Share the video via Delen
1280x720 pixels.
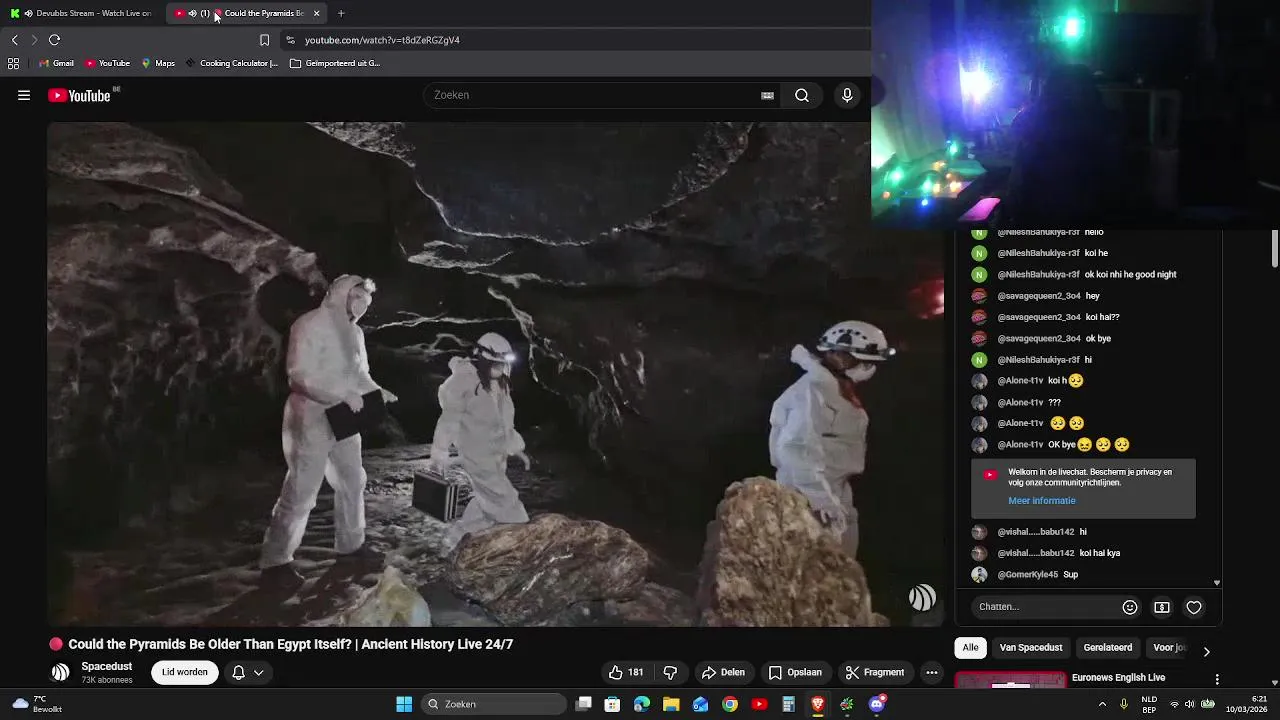[723, 672]
